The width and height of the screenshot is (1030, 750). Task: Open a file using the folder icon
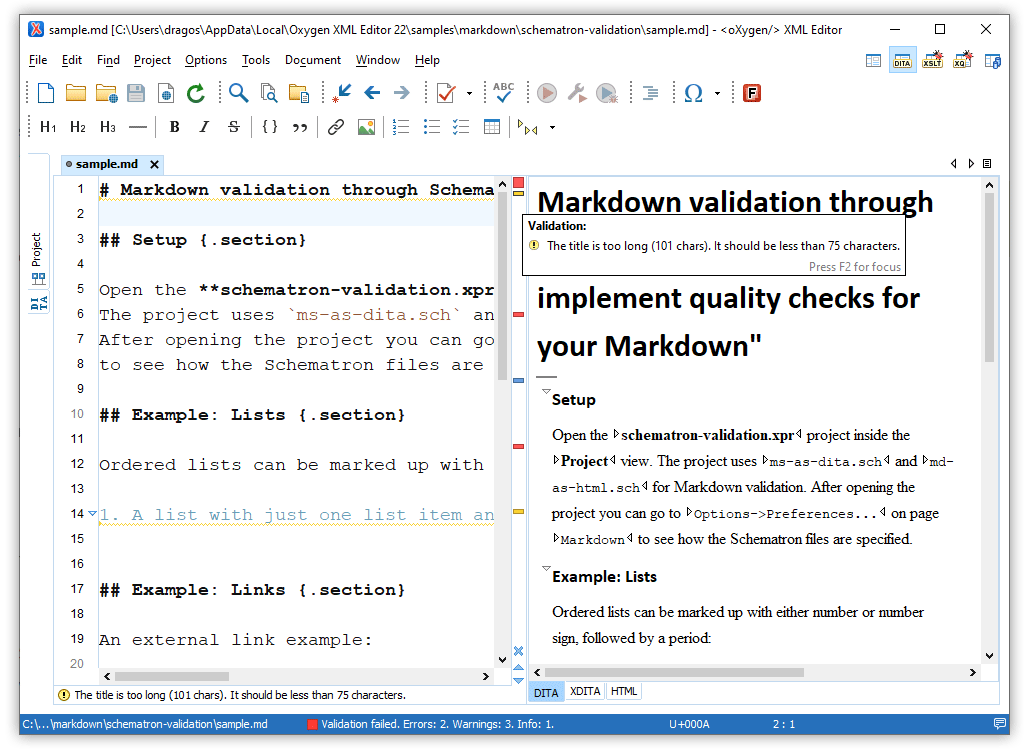pyautogui.click(x=76, y=93)
